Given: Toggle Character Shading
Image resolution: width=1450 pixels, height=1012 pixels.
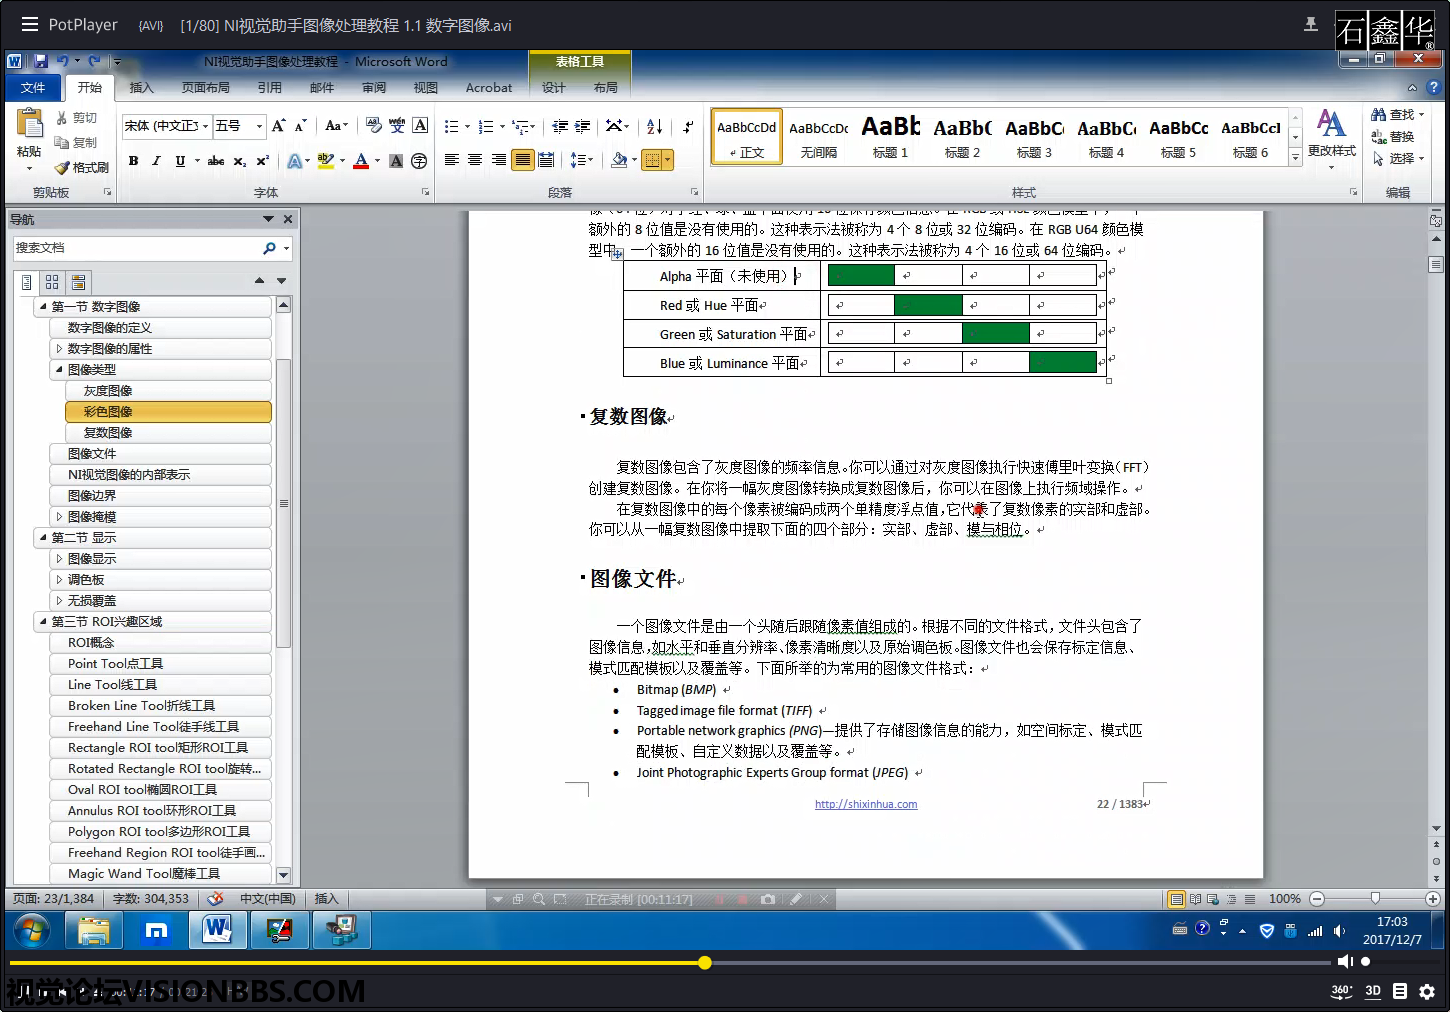Looking at the screenshot, I should 396,161.
